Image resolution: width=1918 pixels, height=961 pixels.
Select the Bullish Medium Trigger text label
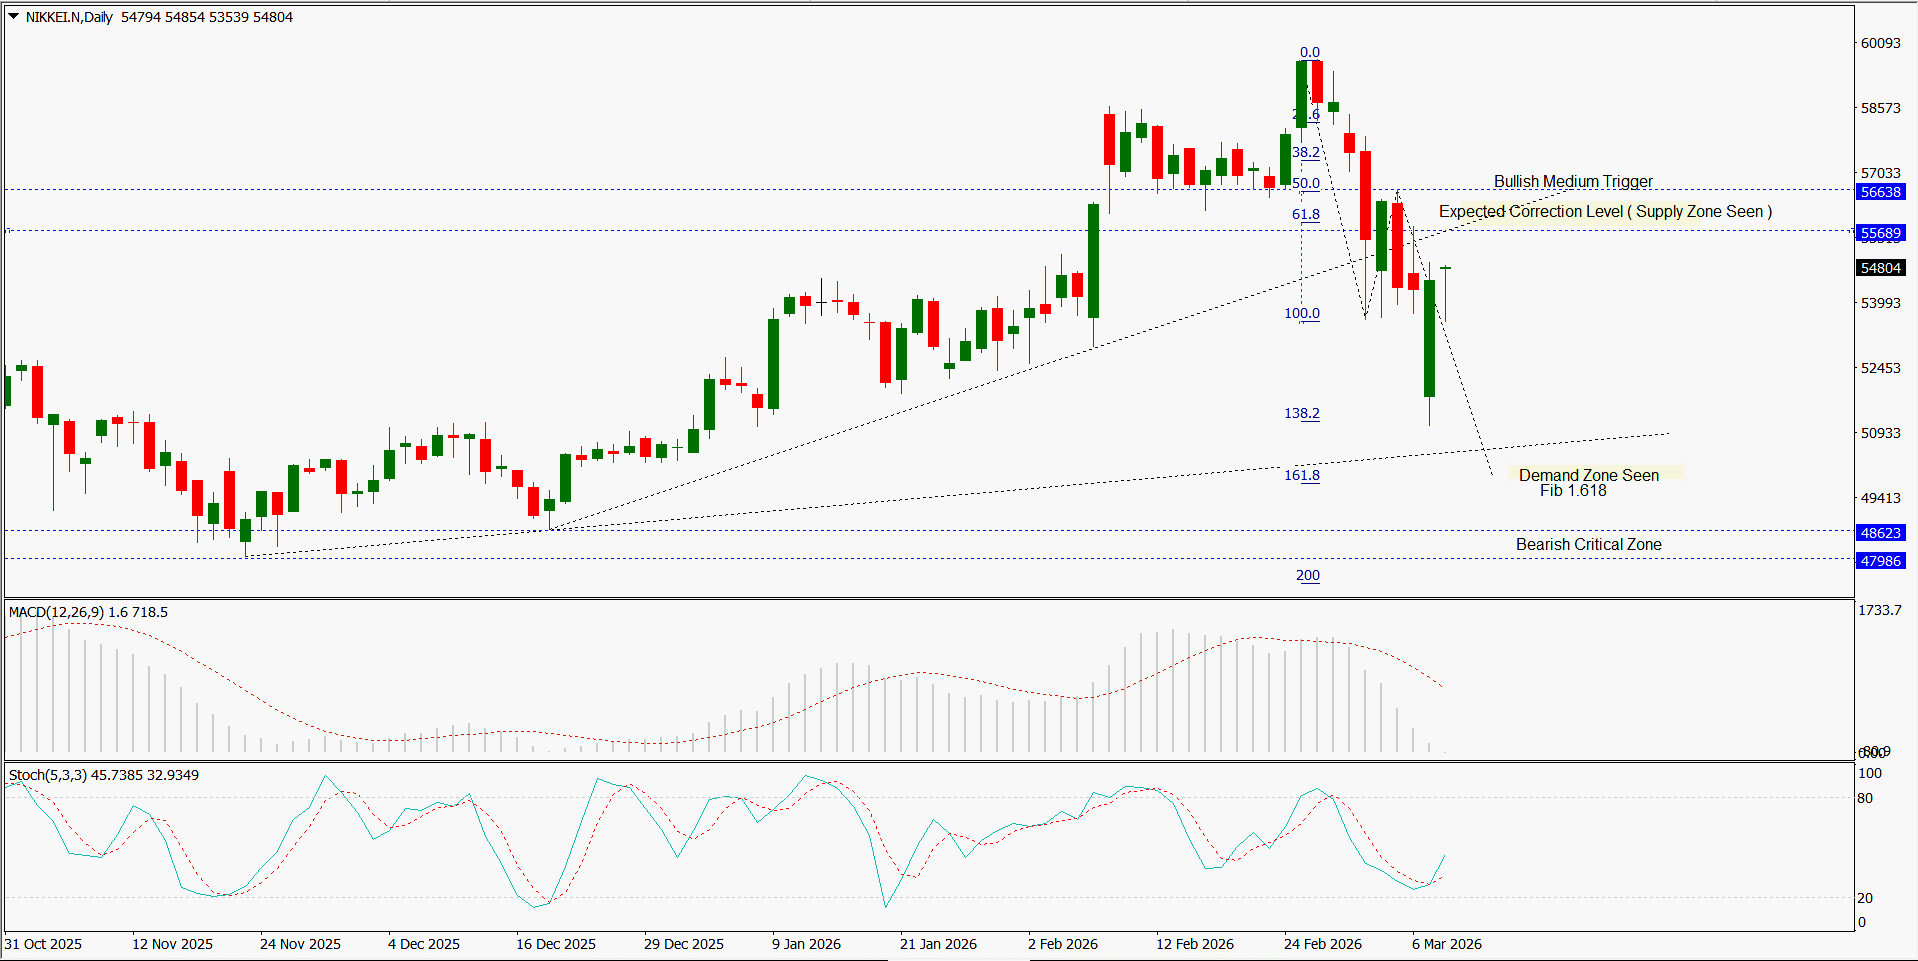click(1572, 181)
